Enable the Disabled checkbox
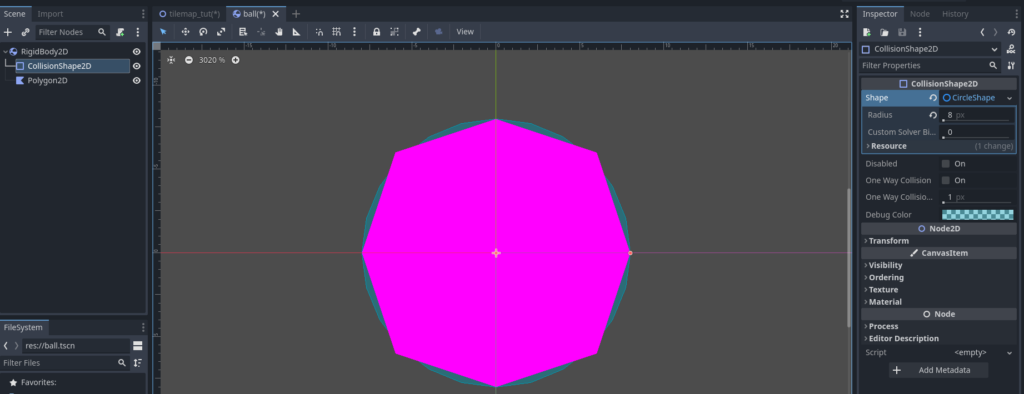 [x=946, y=164]
